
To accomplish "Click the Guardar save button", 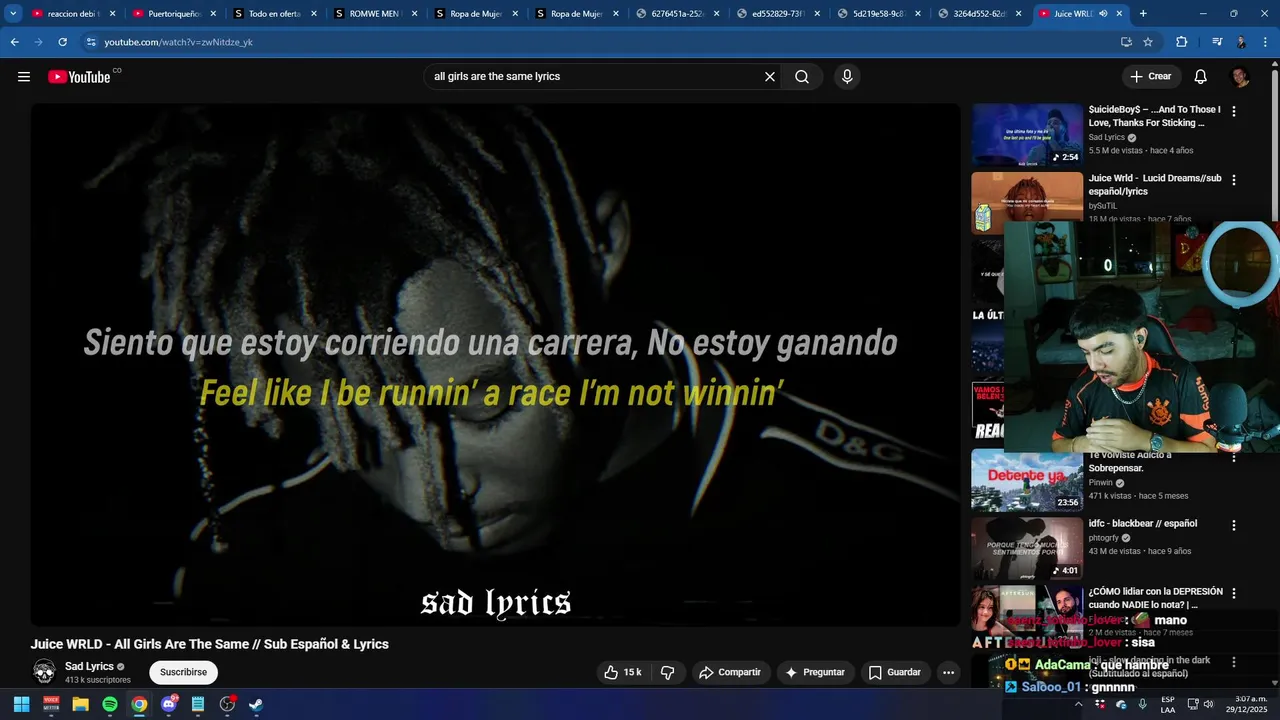I will tap(894, 672).
